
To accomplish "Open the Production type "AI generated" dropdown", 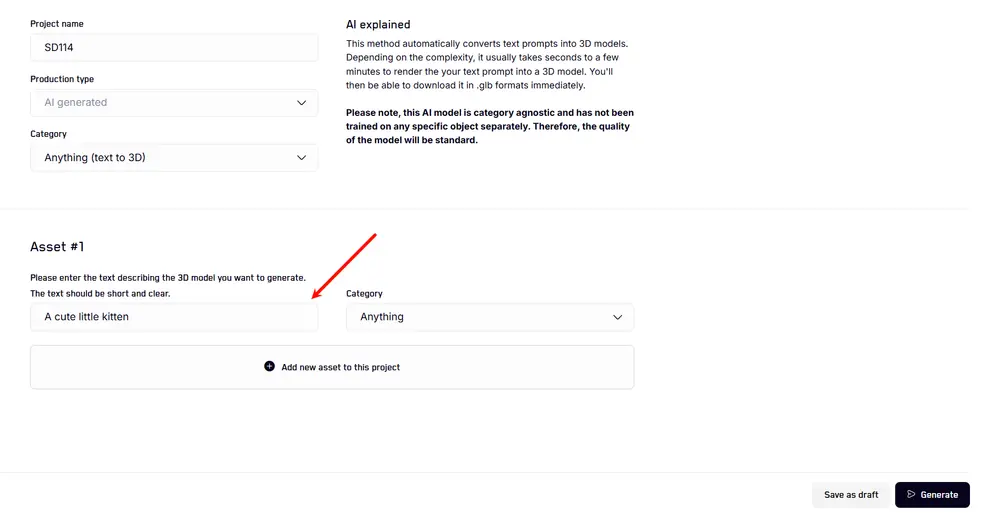I will [174, 102].
